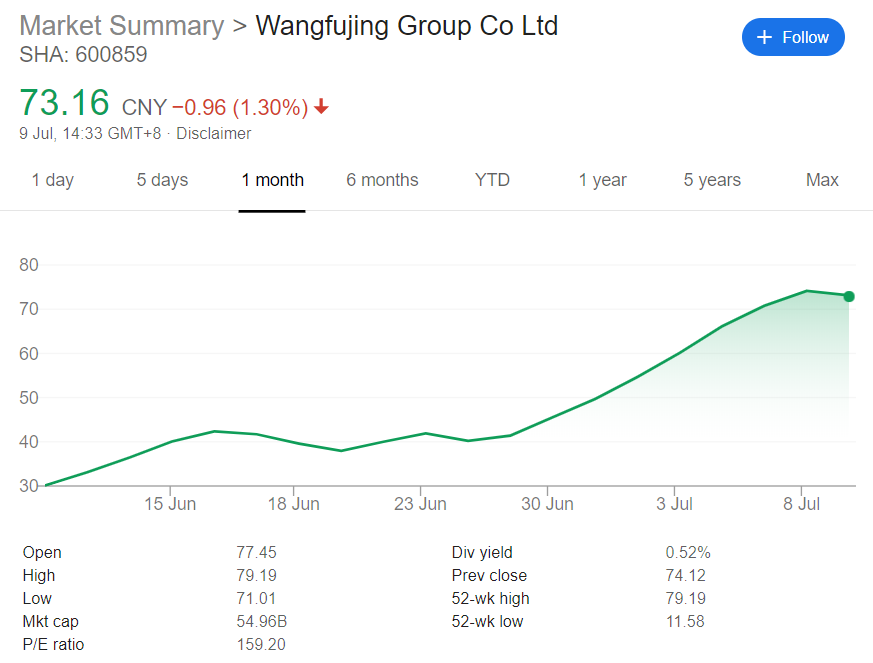The height and width of the screenshot is (663, 873).
Task: Click the High value 79.19
Action: click(256, 575)
